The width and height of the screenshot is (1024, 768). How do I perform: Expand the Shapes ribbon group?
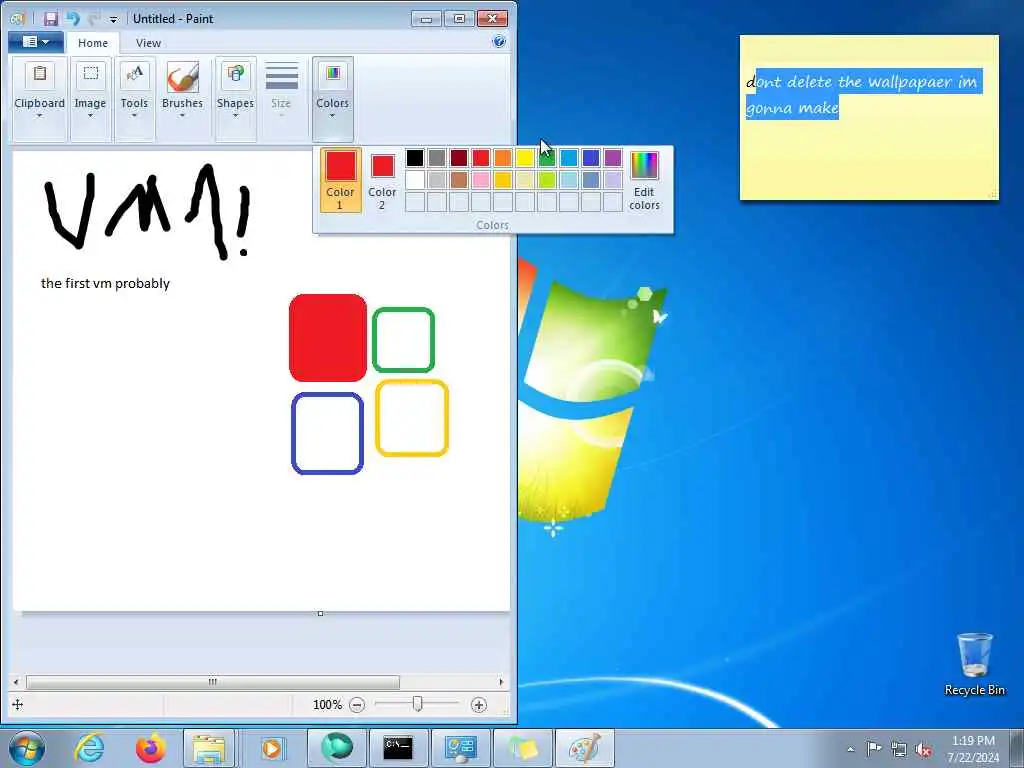point(235,99)
